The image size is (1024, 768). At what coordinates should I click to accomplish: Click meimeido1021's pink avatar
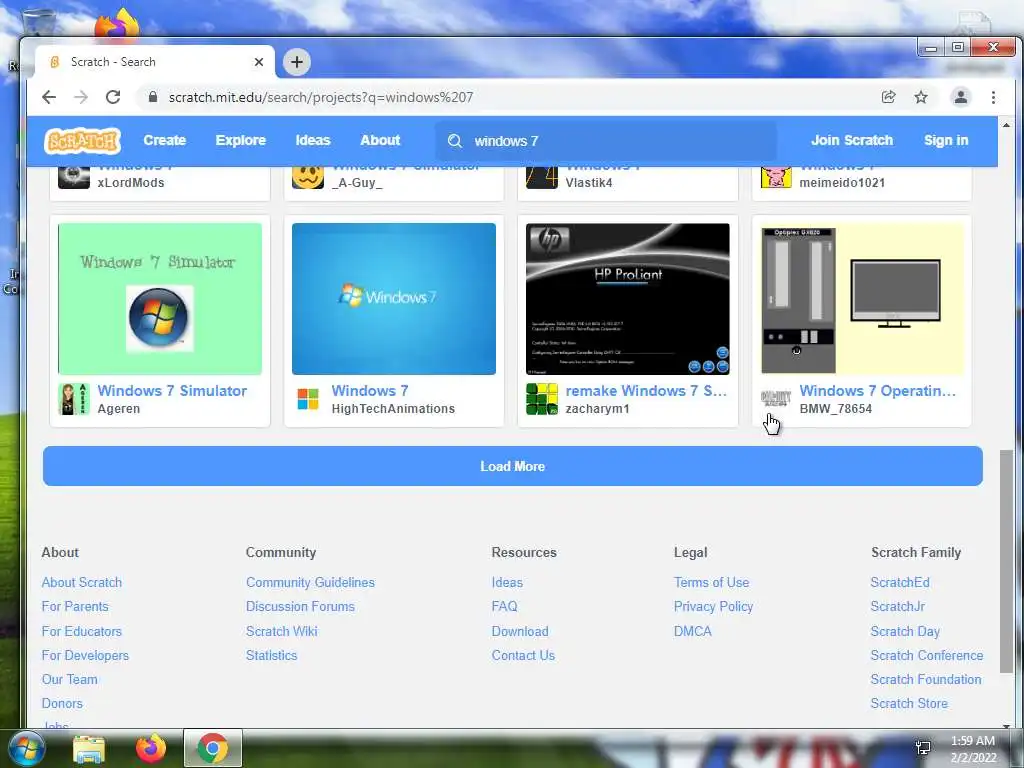click(x=776, y=177)
